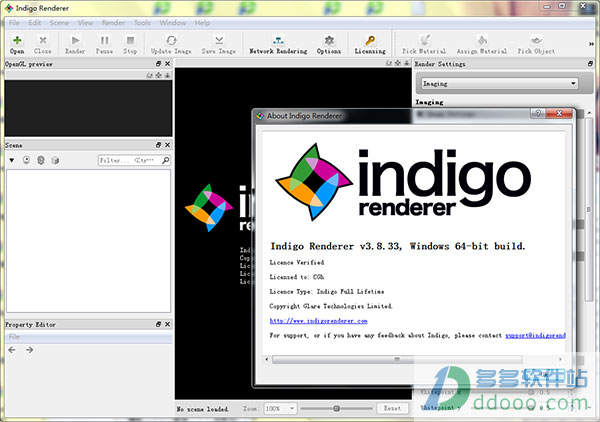Image resolution: width=600 pixels, height=422 pixels.
Task: Click the Render Settings vertical scrollbar
Action: [x=589, y=209]
